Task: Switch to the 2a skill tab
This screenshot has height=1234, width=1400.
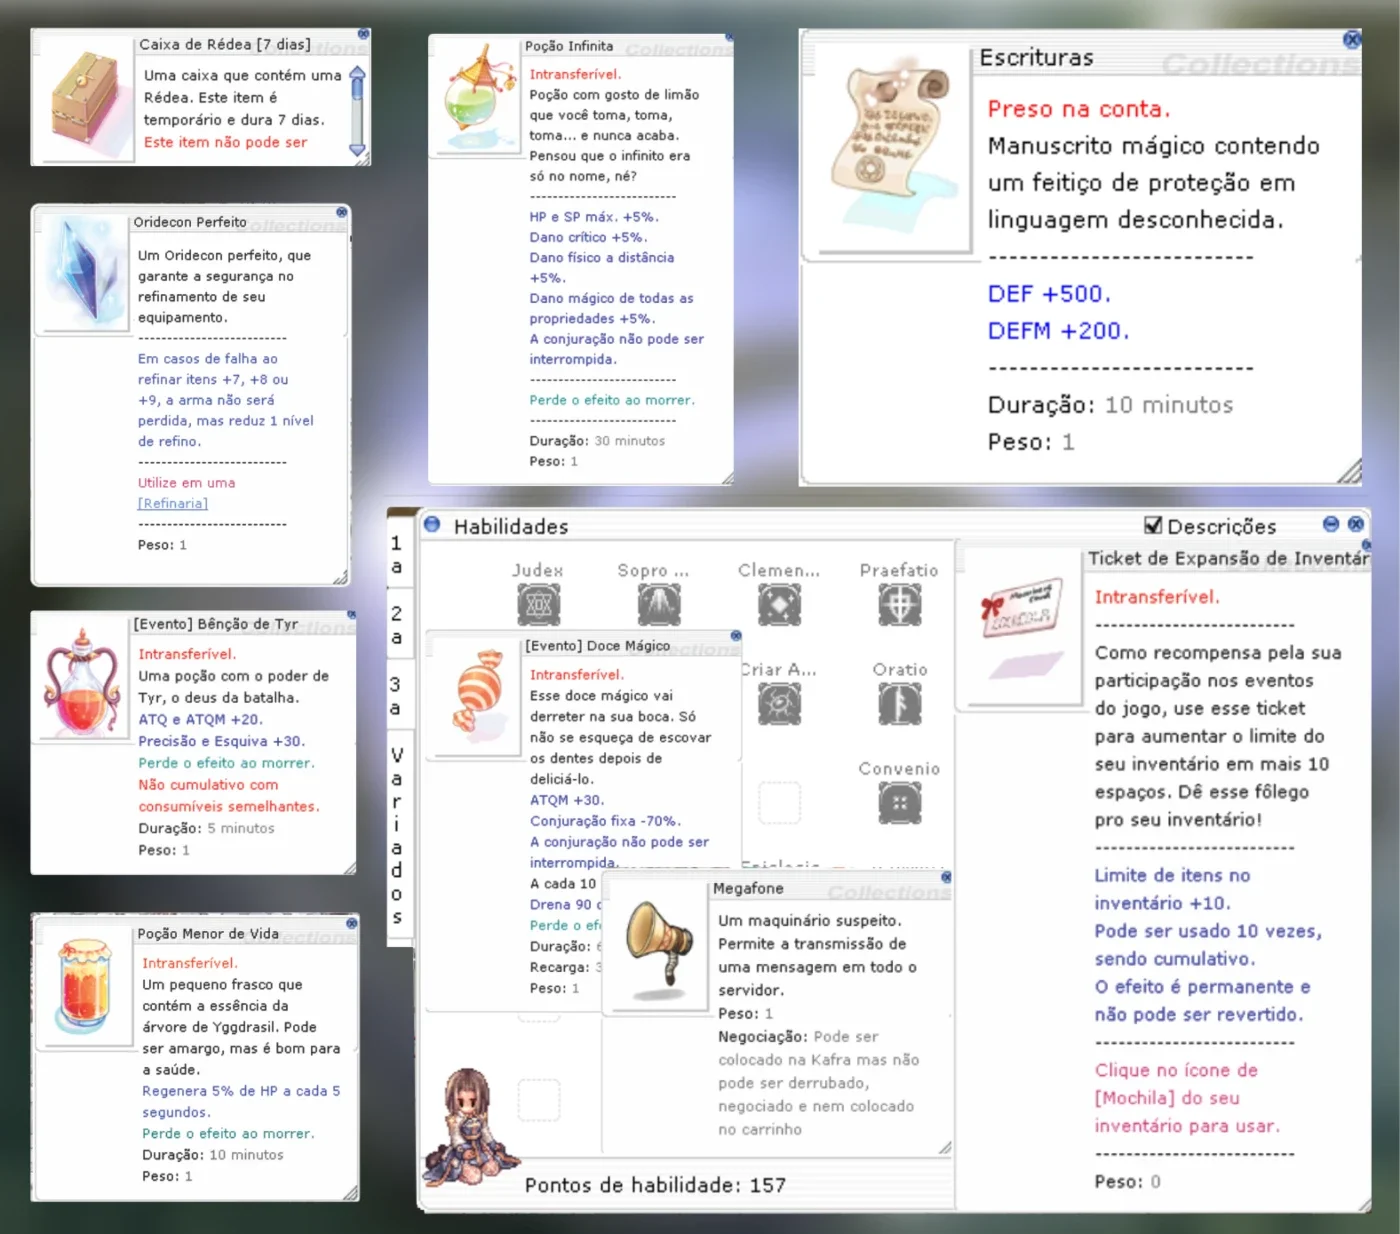Action: click(396, 625)
